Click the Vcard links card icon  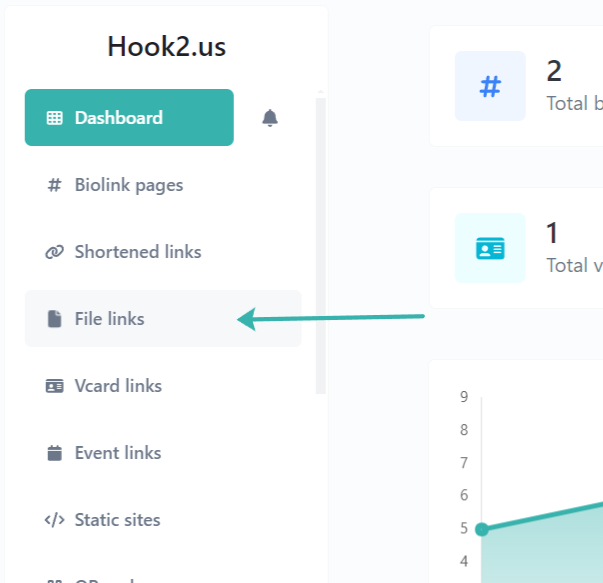[54, 386]
